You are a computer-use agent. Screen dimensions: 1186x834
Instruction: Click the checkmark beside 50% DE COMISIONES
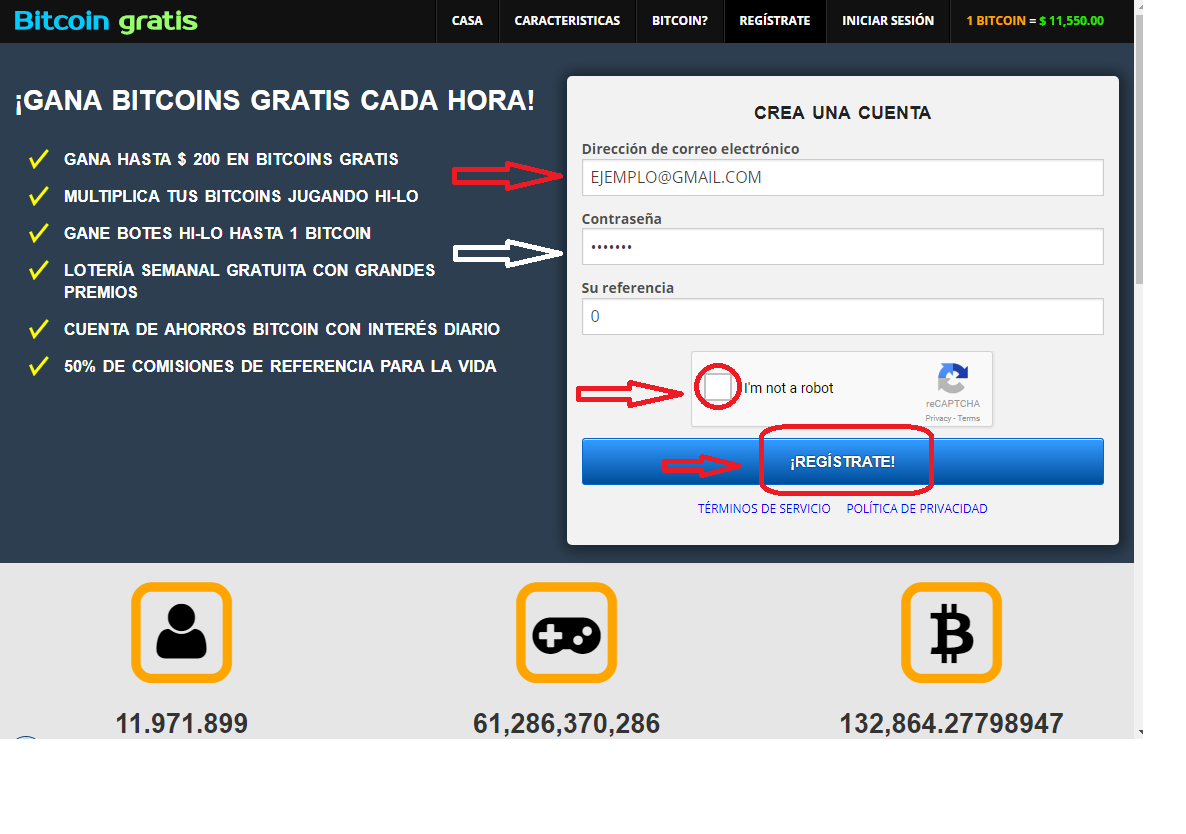pos(39,366)
